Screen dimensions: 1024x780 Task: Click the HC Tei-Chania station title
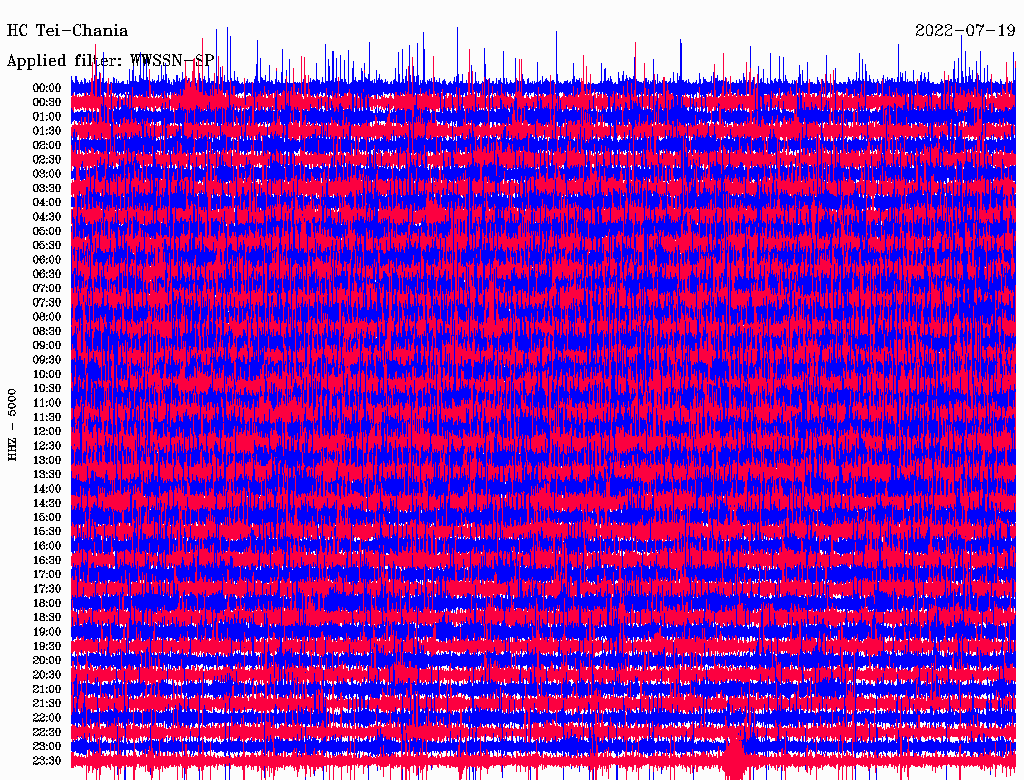pyautogui.click(x=67, y=31)
